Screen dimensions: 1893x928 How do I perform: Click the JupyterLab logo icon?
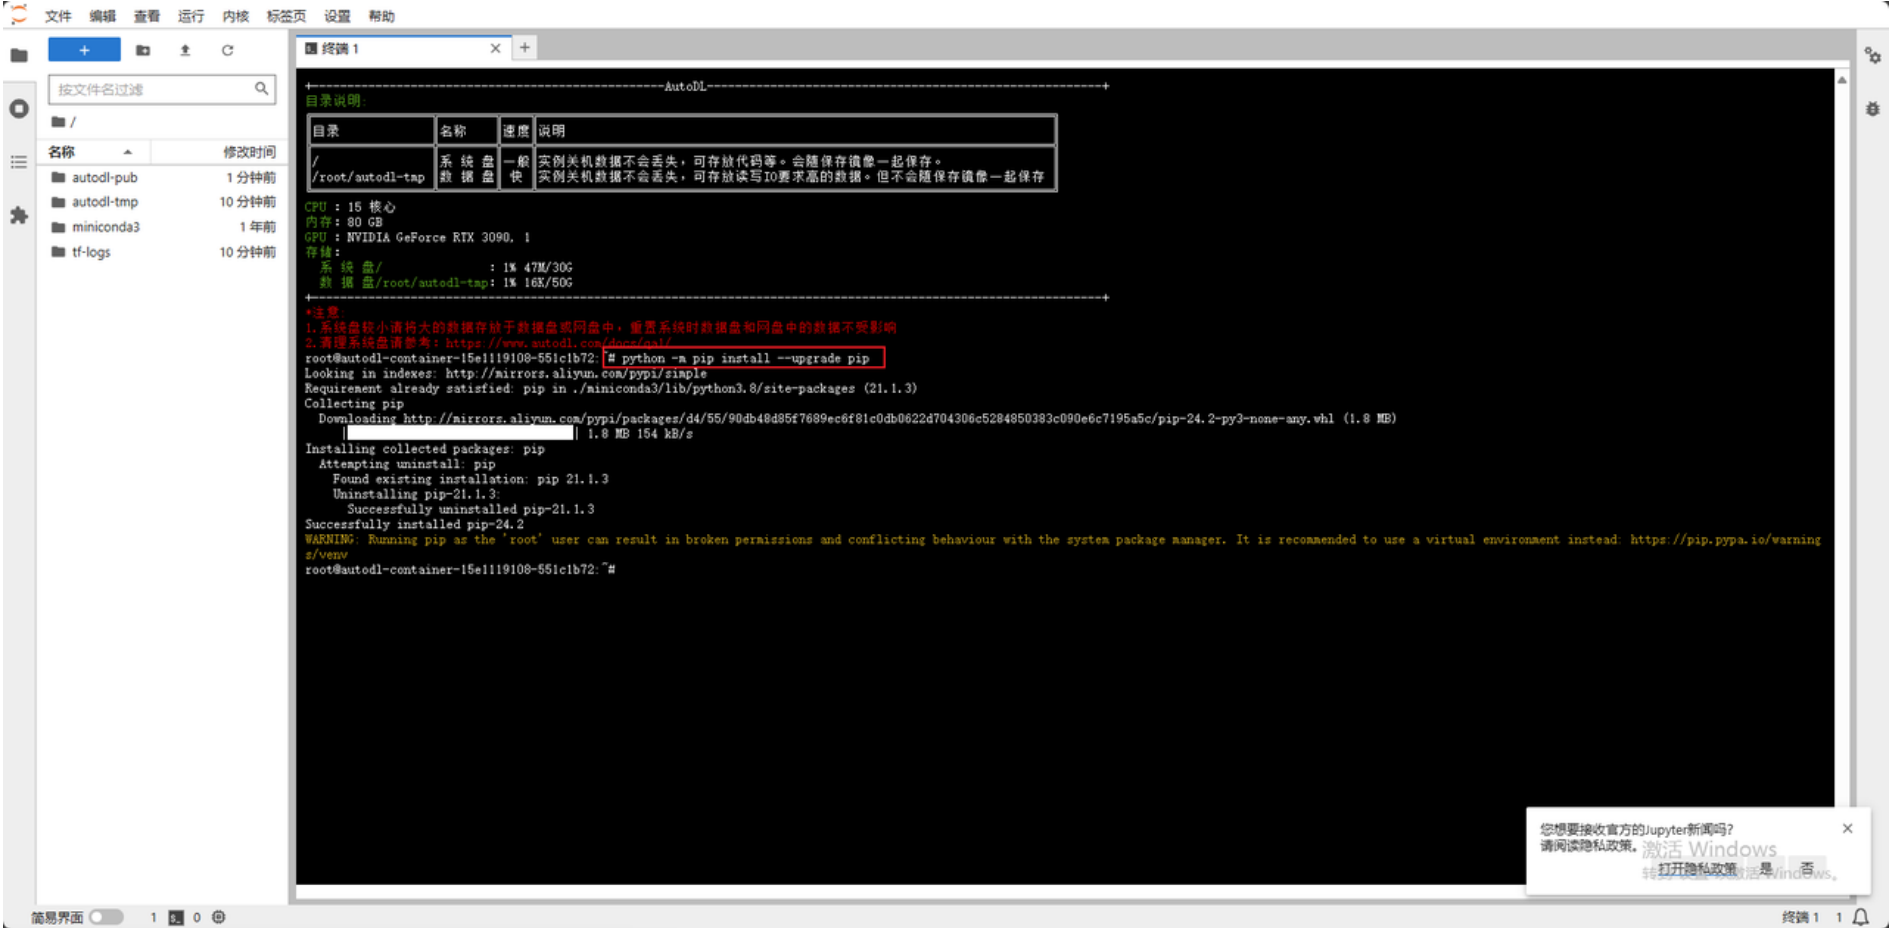pyautogui.click(x=17, y=15)
